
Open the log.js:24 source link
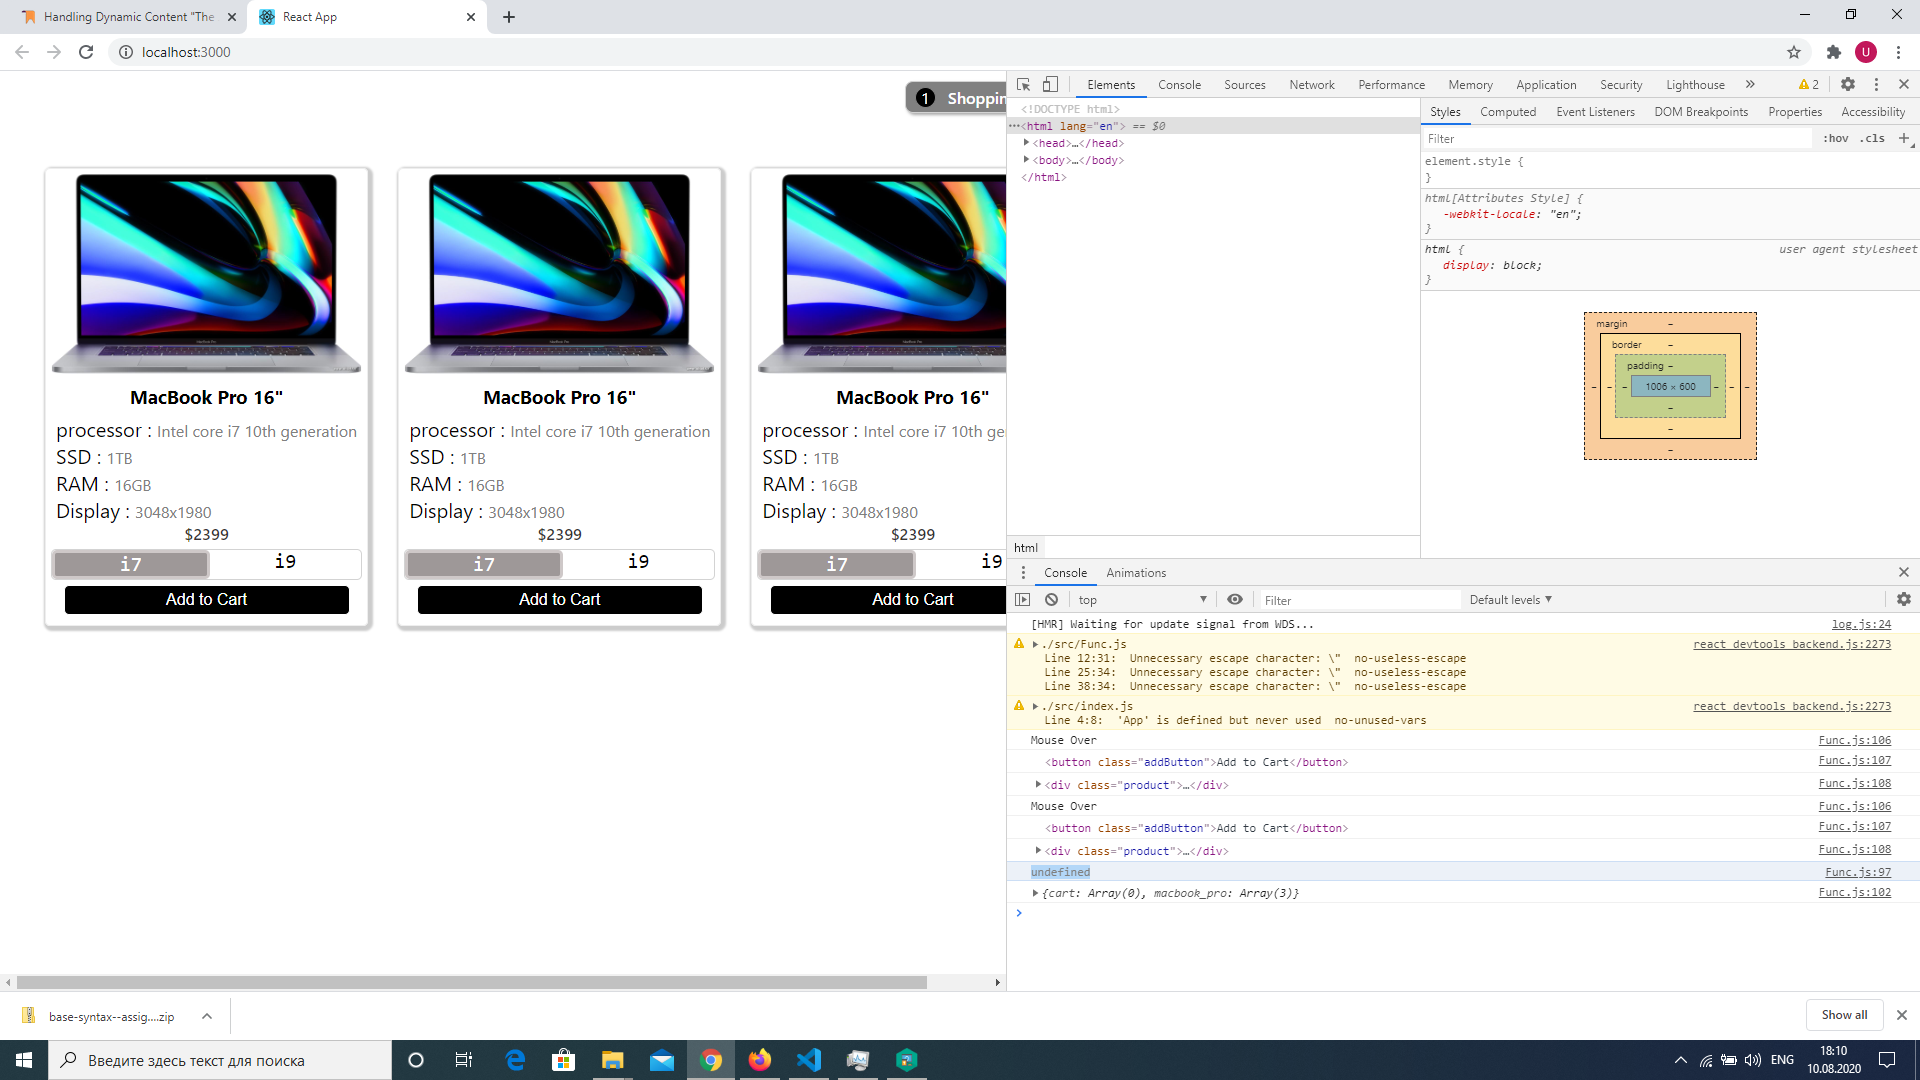click(1861, 624)
